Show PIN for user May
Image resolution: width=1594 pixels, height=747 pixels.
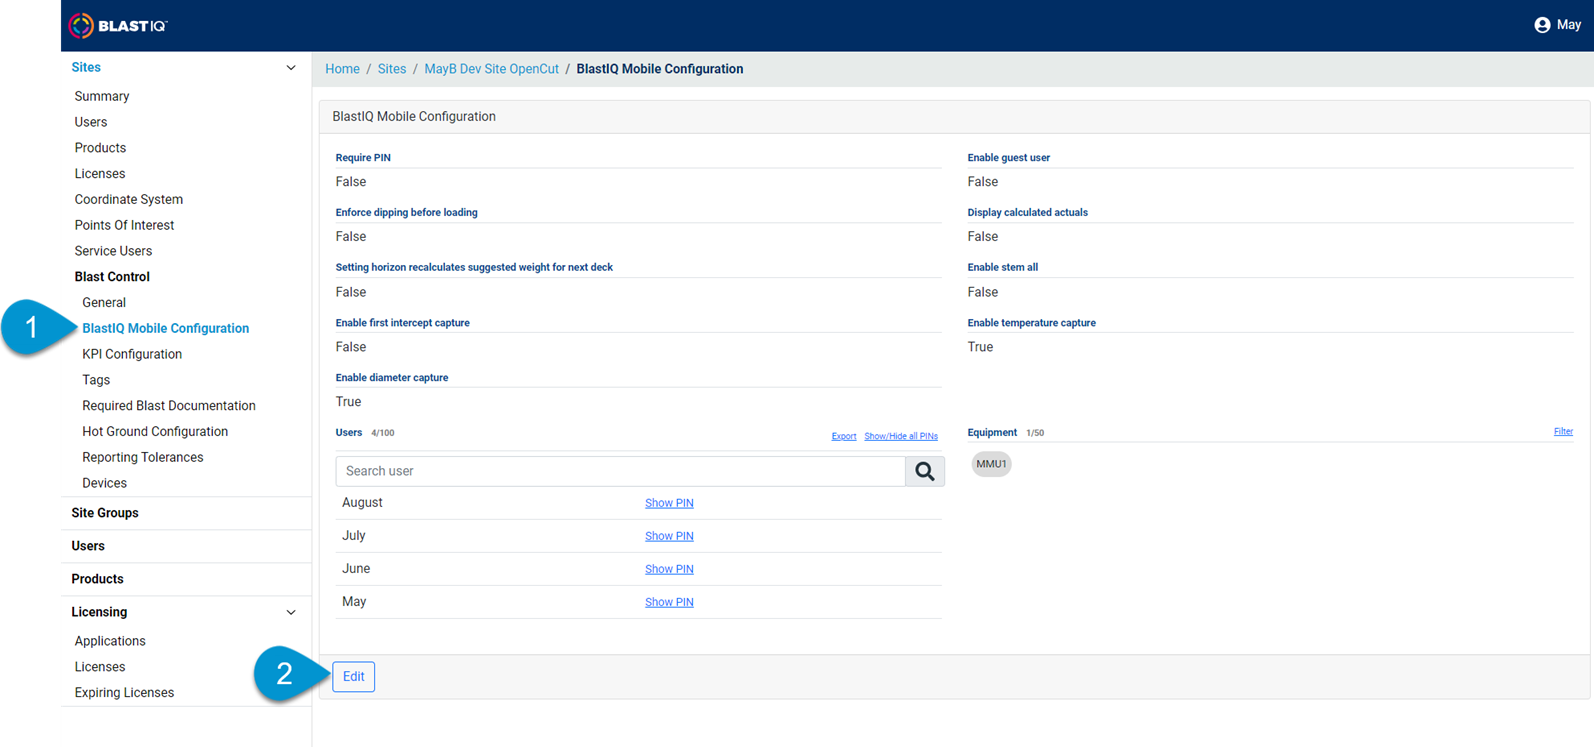point(669,602)
